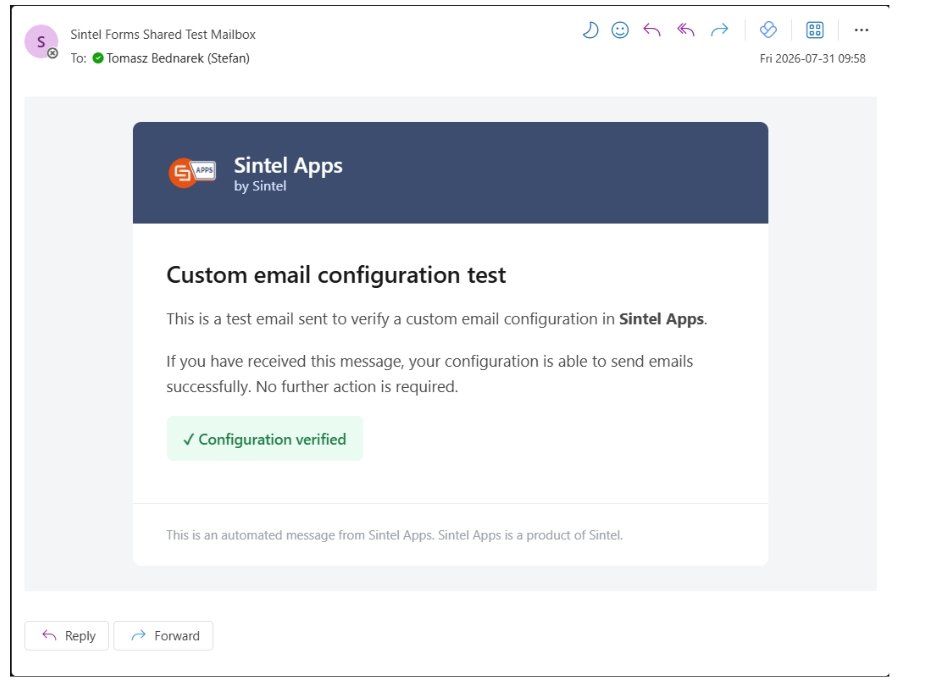Click green verified check beside Tomasz Bednarek
936x686 pixels.
(x=98, y=58)
